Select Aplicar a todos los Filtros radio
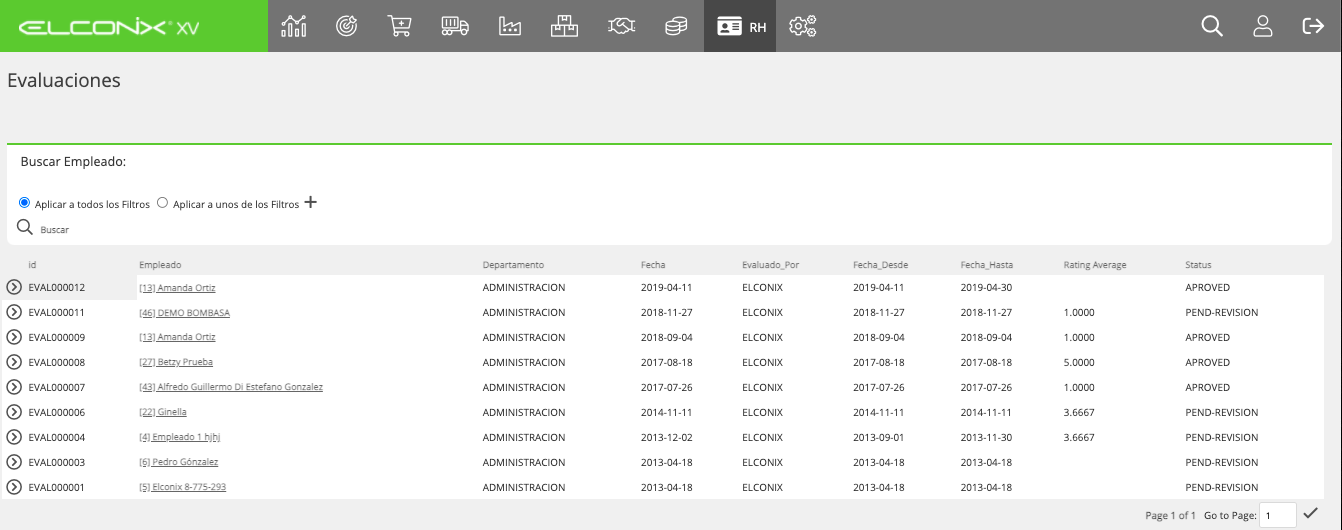The width and height of the screenshot is (1342, 530). pos(25,202)
